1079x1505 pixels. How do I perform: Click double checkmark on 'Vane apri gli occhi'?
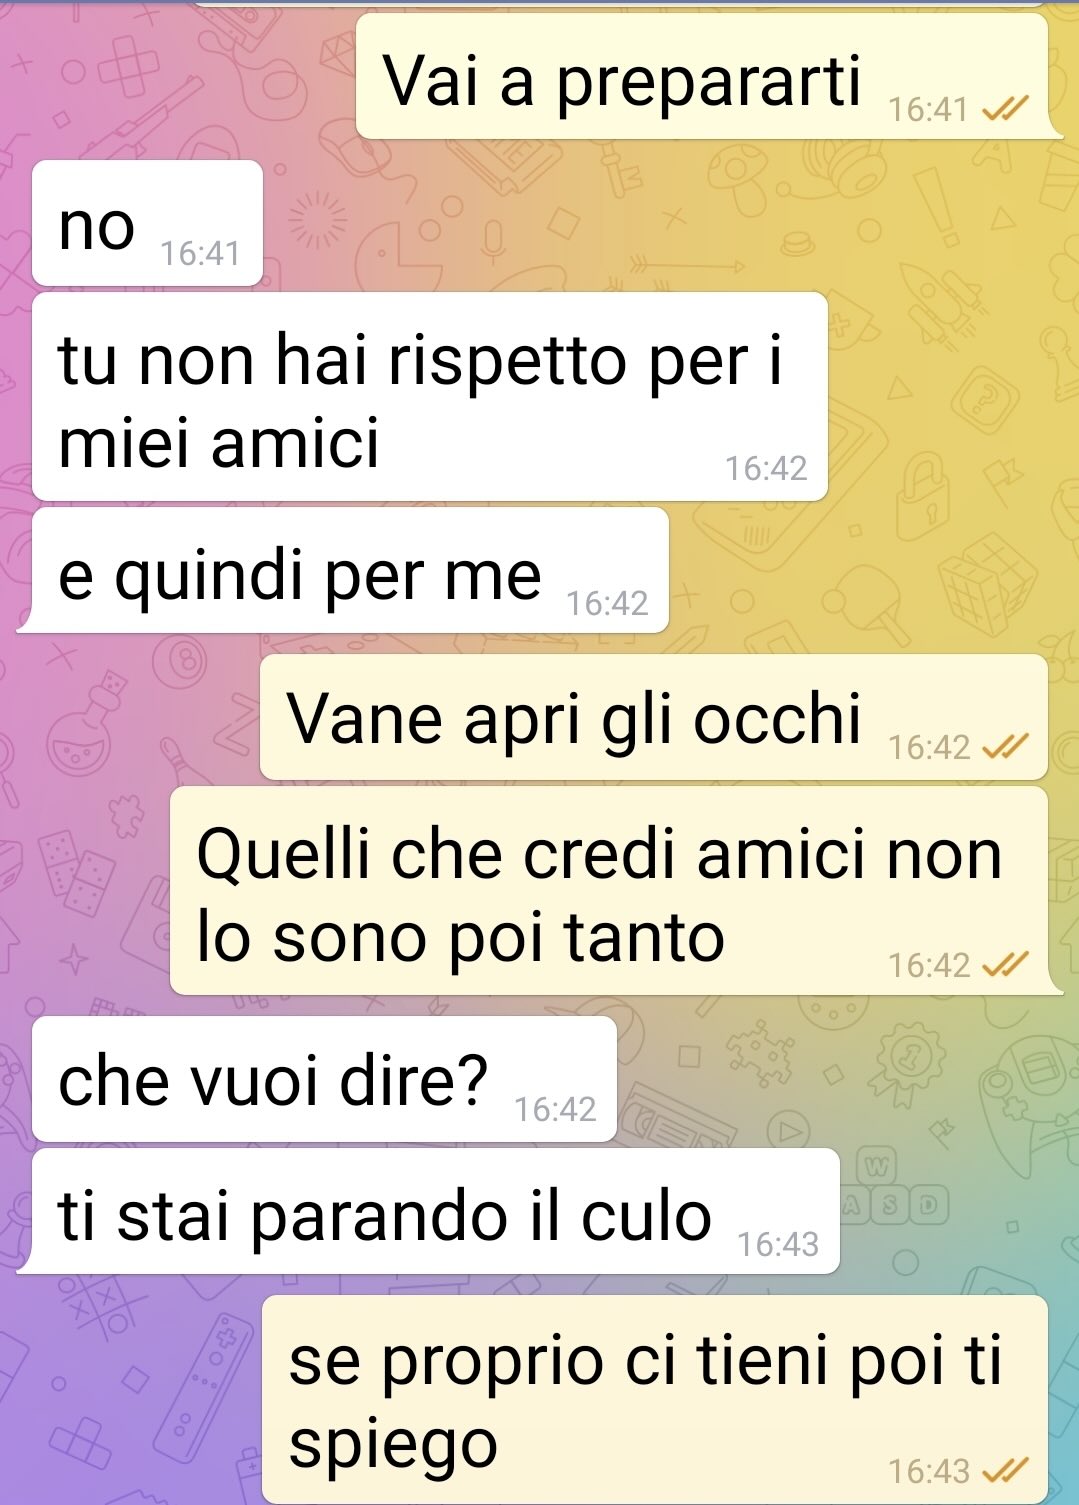coord(1005,747)
